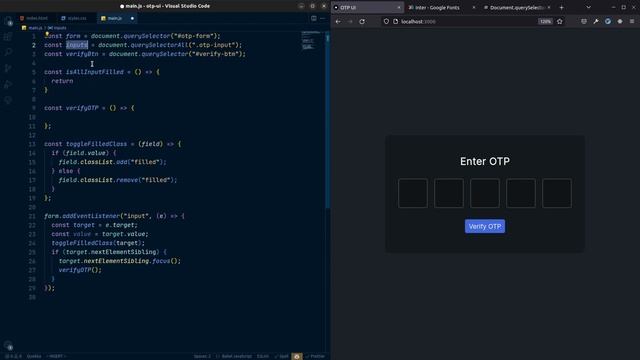640x360 pixels.
Task: Click inputs symbol in the breadcrumb
Action: (x=57, y=28)
